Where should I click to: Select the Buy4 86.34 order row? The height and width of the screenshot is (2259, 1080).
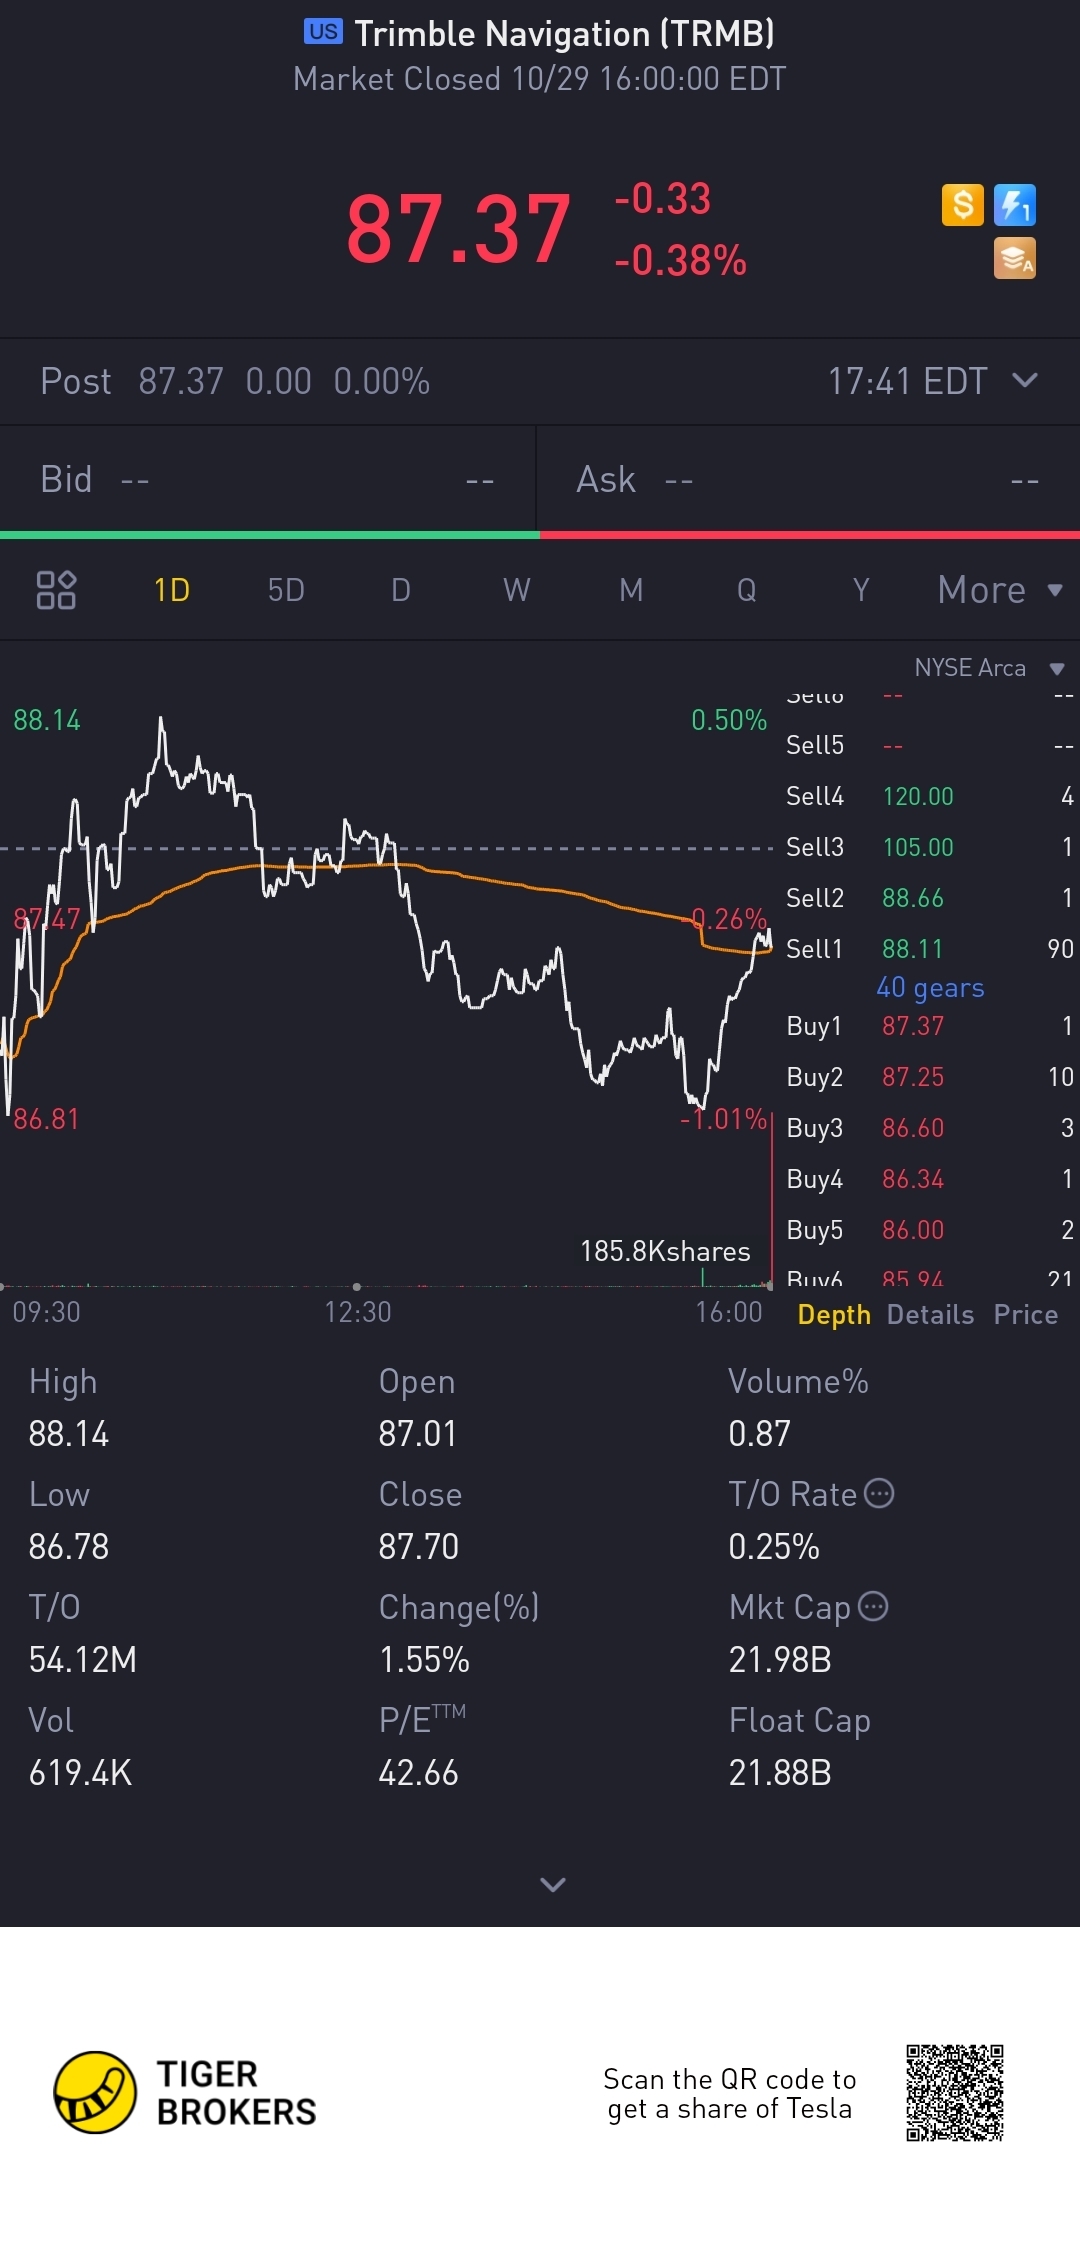tap(929, 1179)
